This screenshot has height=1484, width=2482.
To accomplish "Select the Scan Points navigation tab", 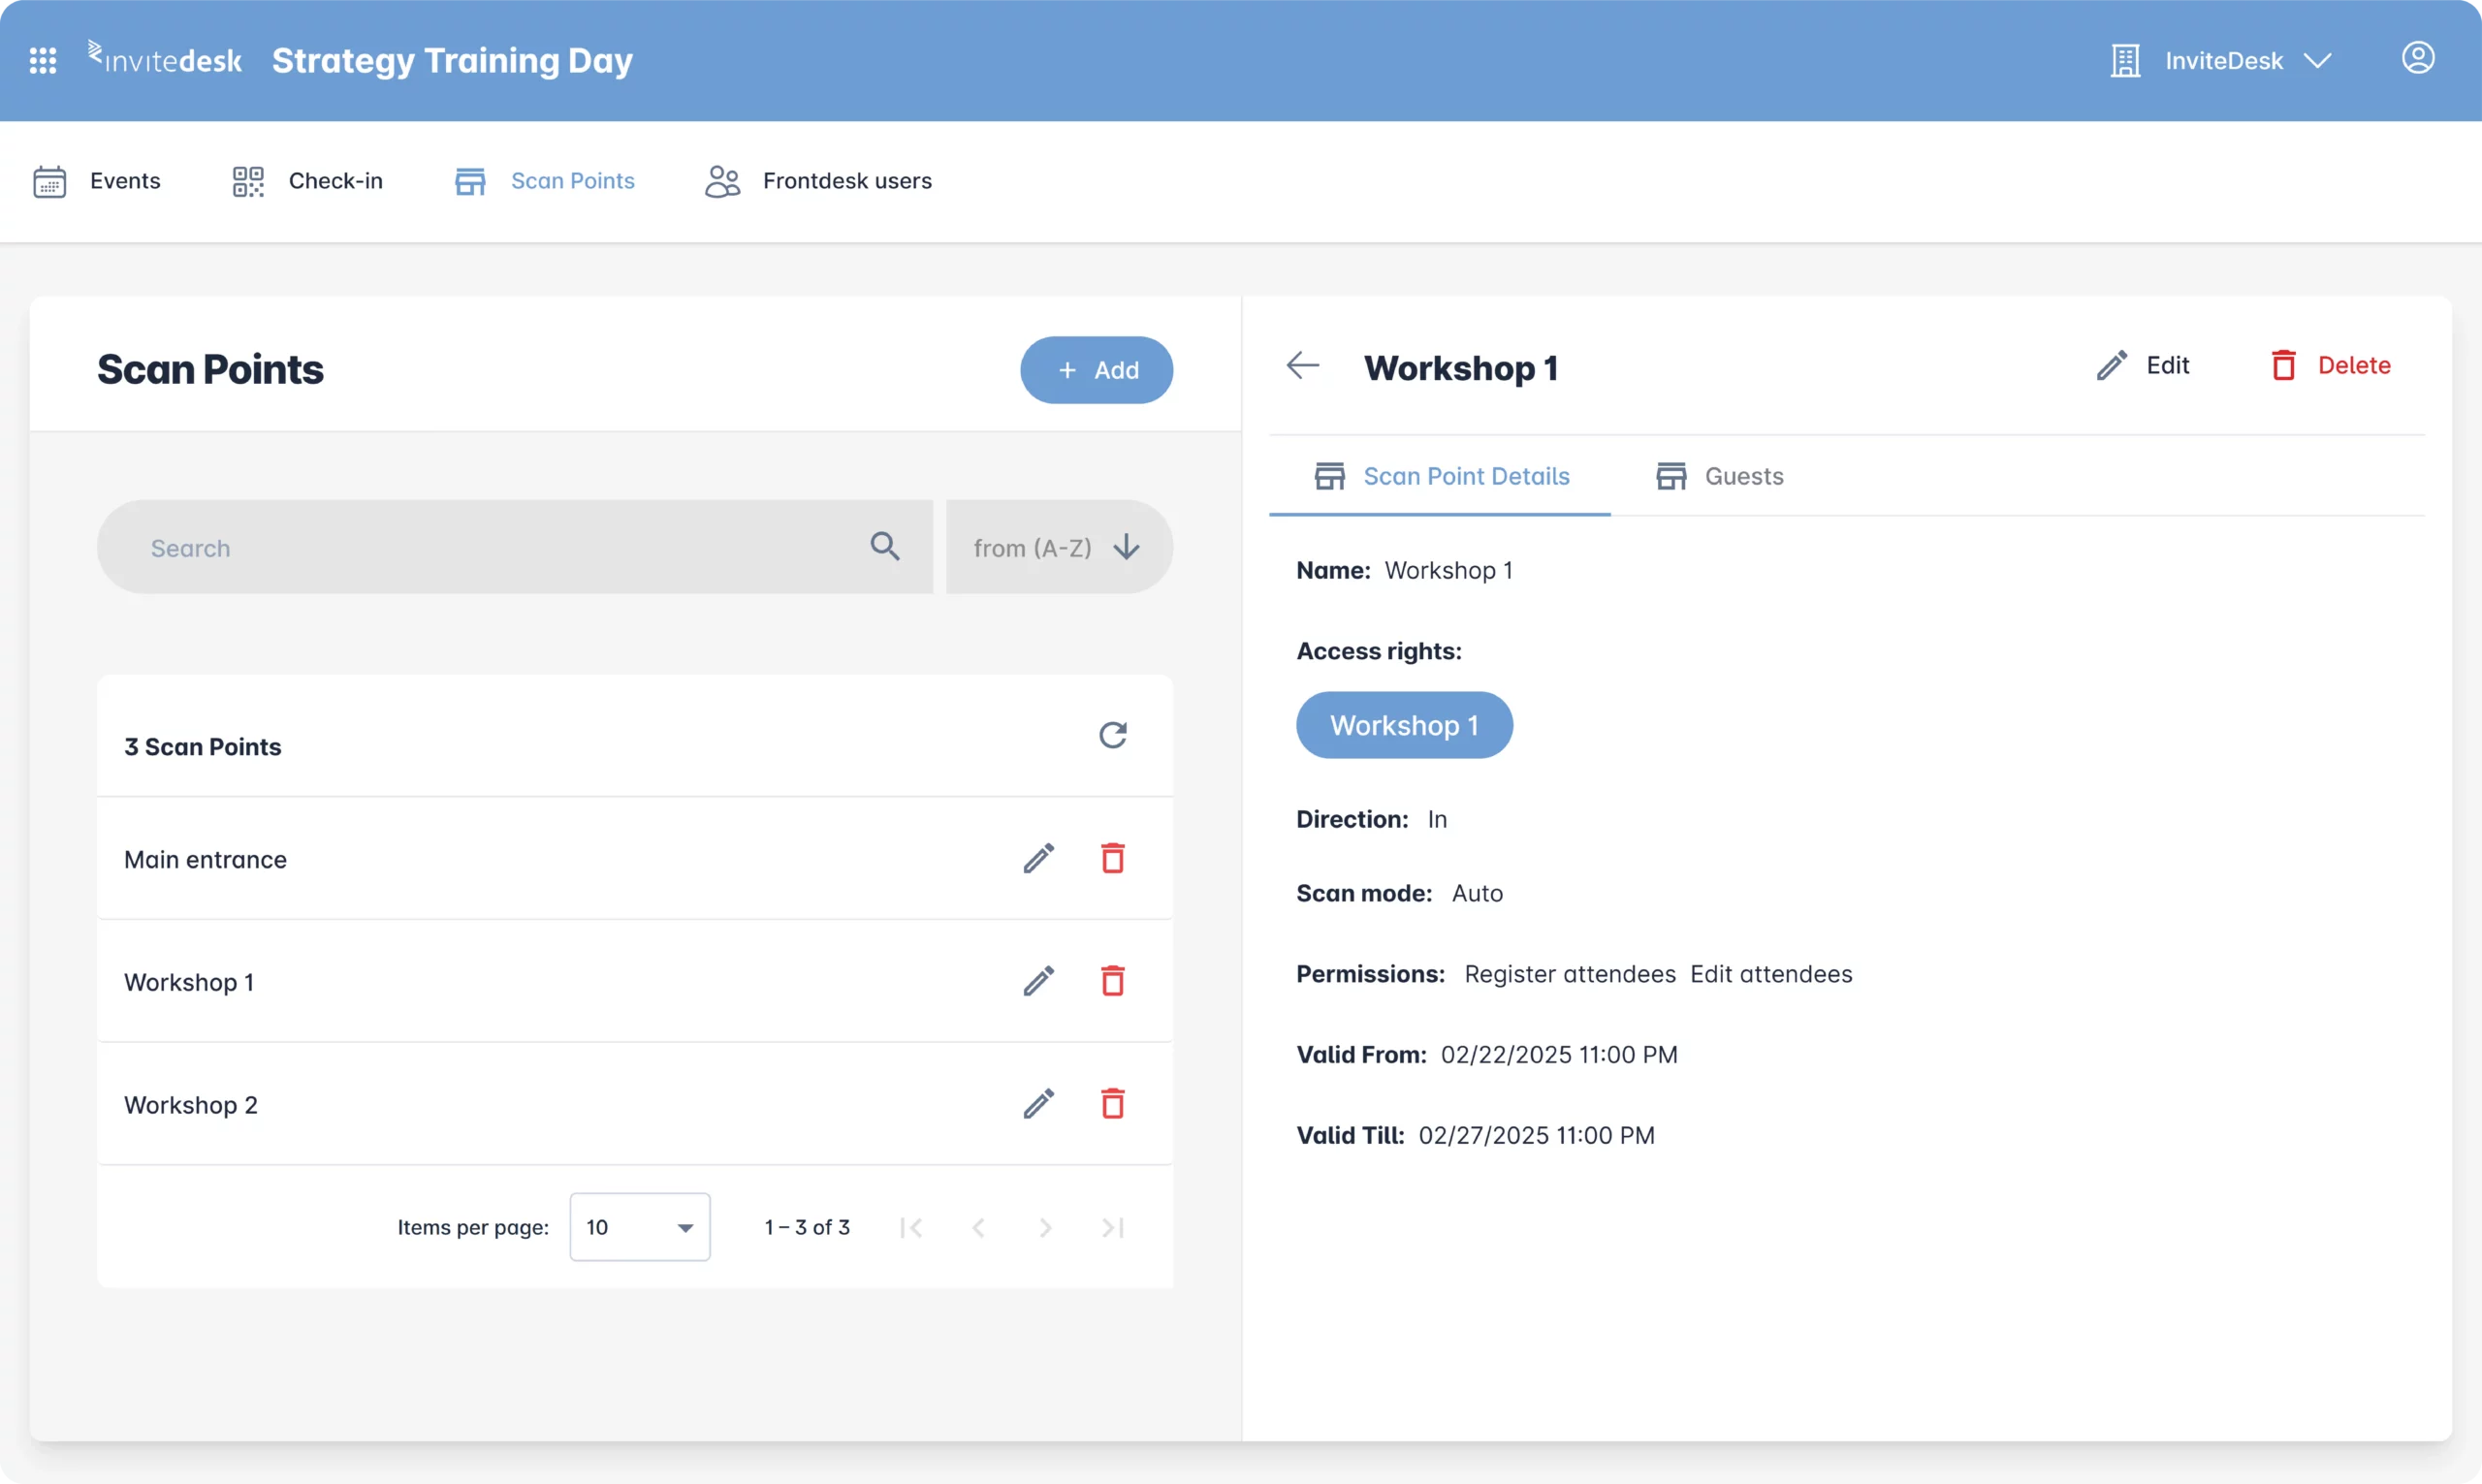I will pyautogui.click(x=544, y=181).
